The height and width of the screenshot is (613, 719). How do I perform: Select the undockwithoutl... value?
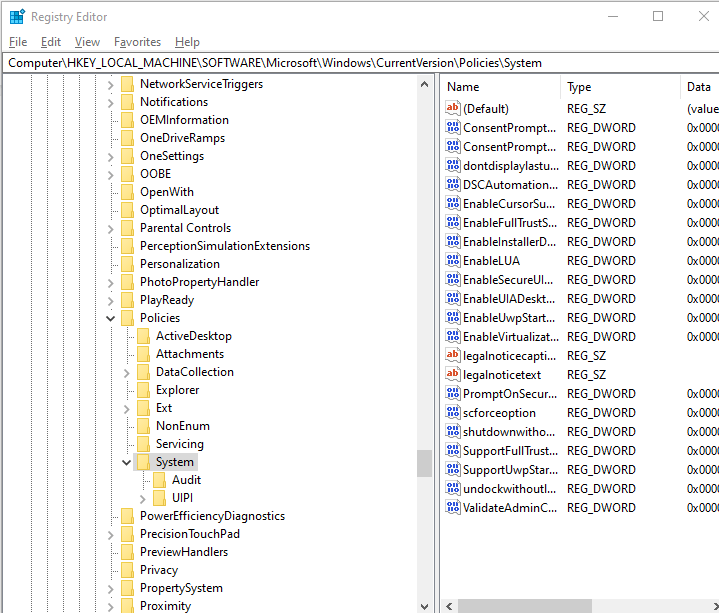point(509,489)
